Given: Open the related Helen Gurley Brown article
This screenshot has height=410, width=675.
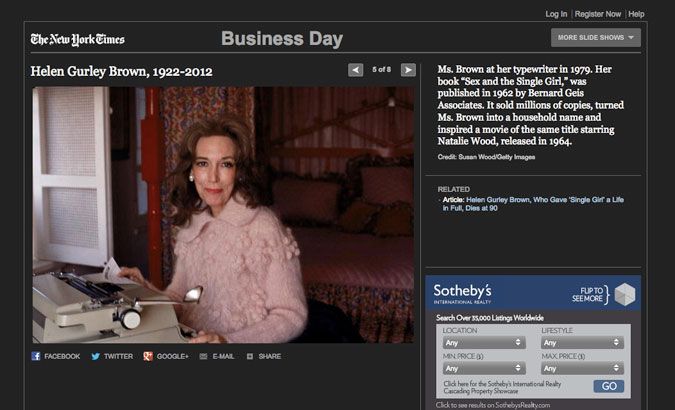Looking at the screenshot, I should [533, 204].
